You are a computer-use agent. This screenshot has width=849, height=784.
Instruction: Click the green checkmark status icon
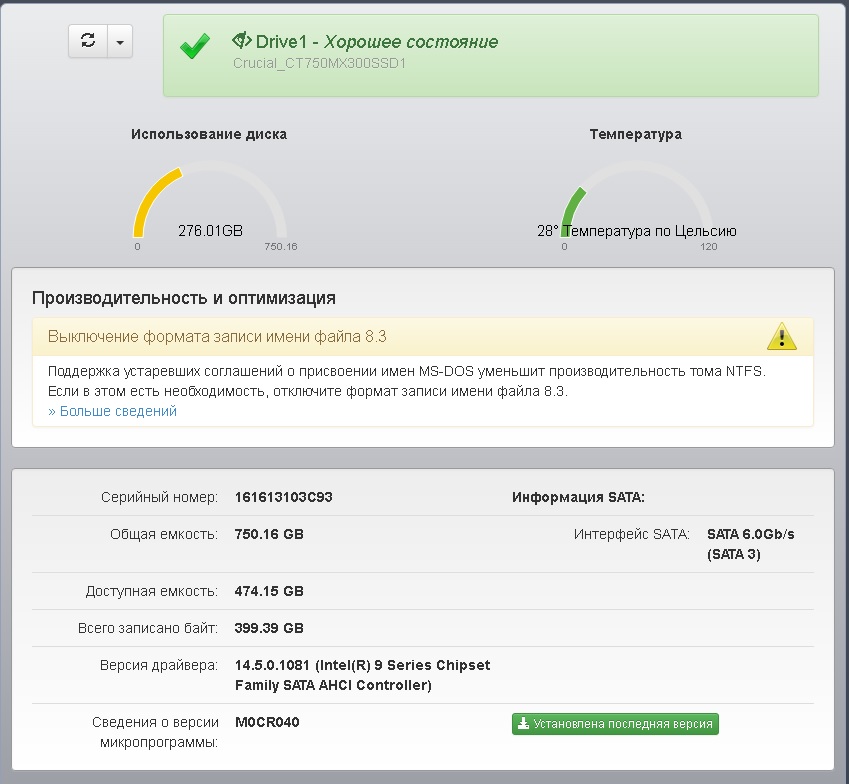click(194, 46)
